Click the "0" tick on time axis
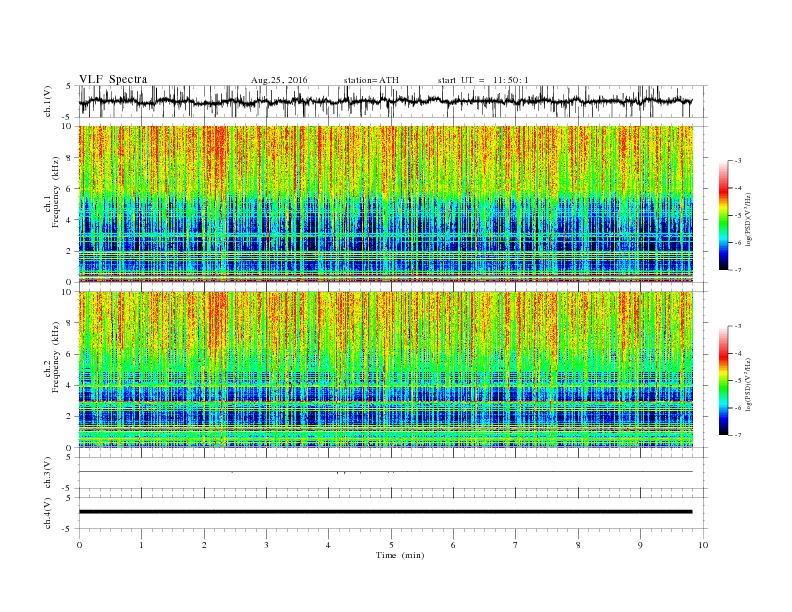The image size is (792, 612). (79, 545)
